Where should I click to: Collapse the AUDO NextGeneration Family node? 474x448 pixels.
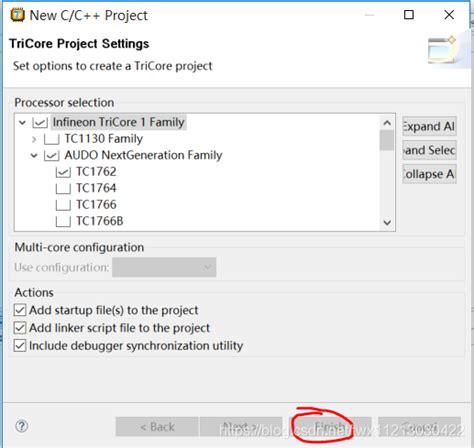click(x=34, y=155)
